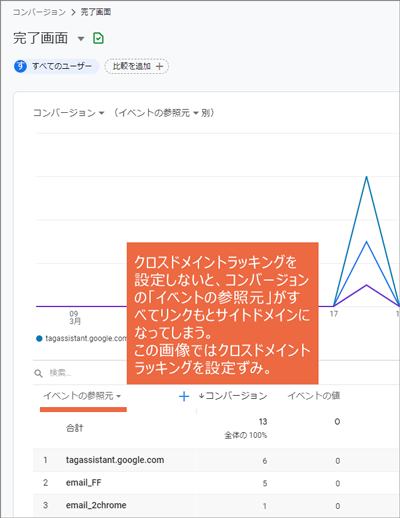
Task: Open the 完了画面 title dropdown arrow
Action: click(x=81, y=39)
